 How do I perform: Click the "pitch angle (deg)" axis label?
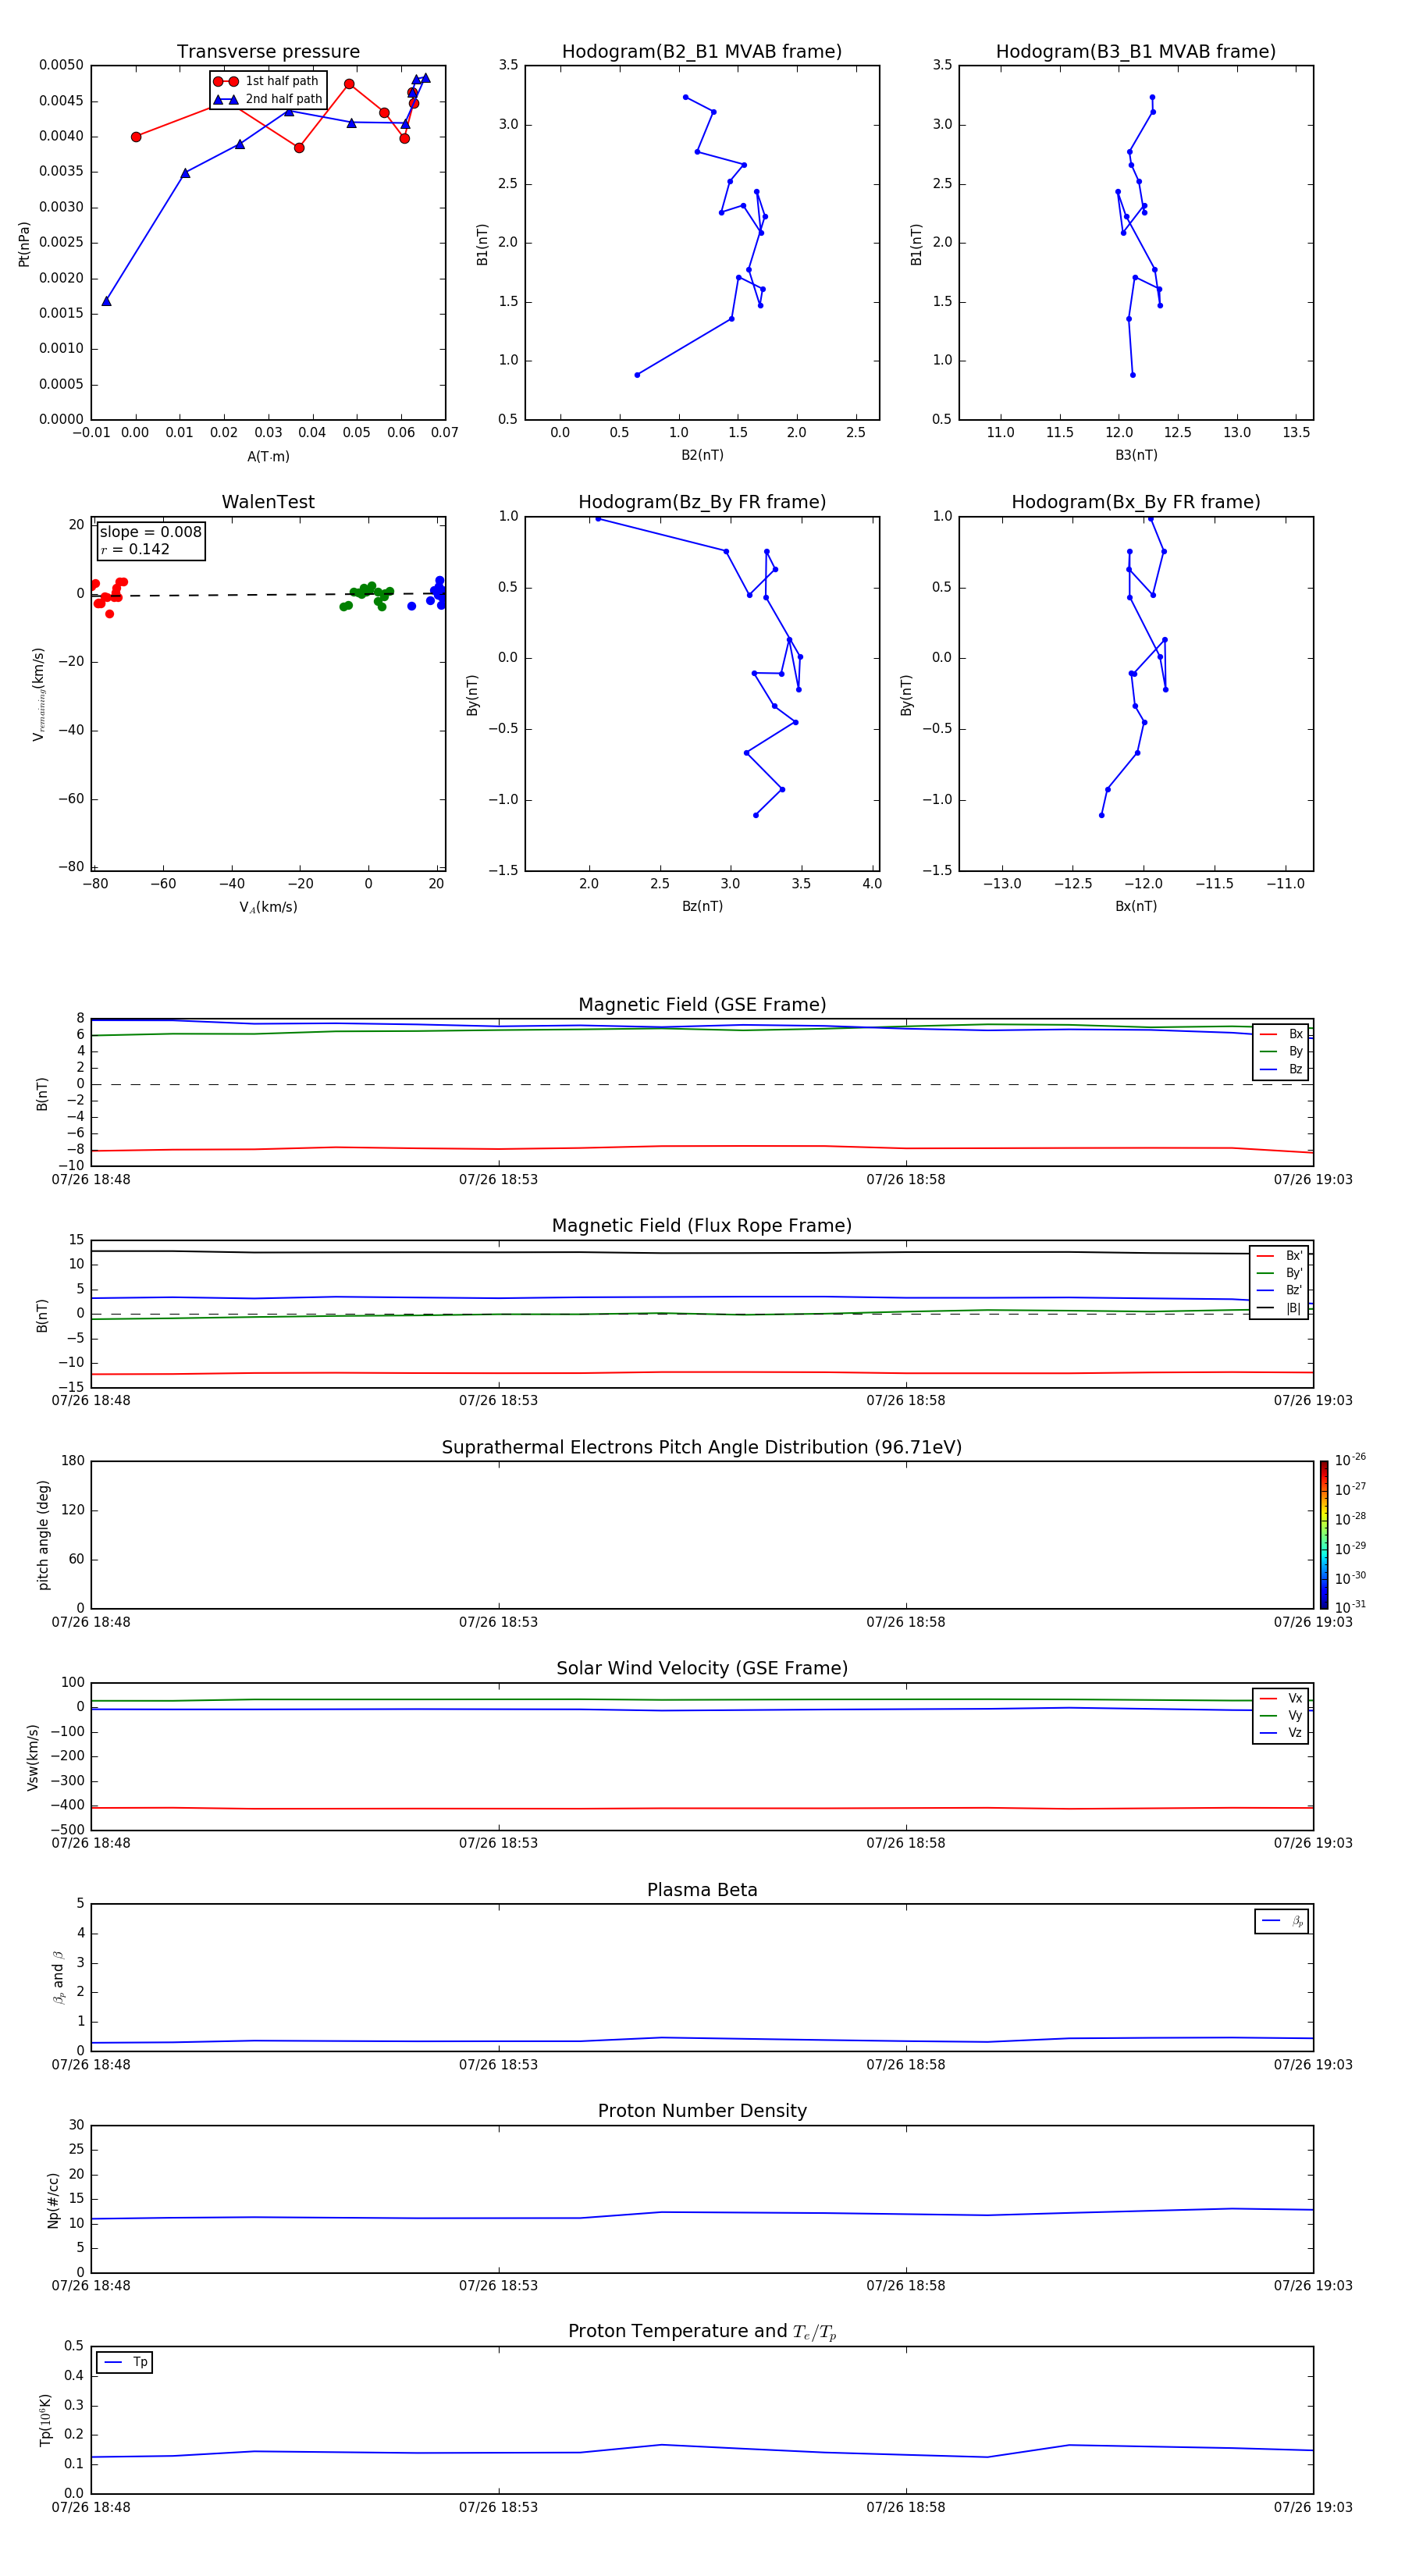pos(43,1535)
